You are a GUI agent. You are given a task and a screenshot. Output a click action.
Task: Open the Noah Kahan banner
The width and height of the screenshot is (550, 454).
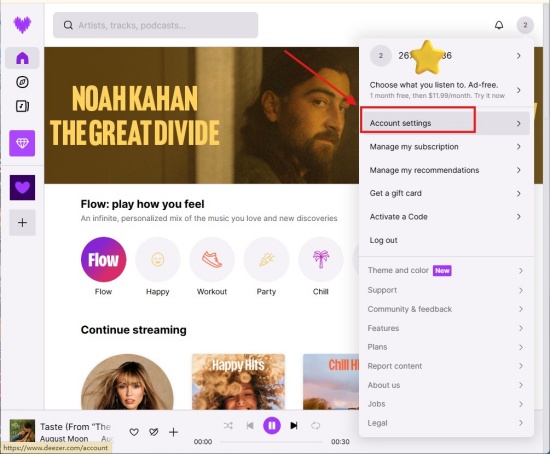(x=201, y=115)
